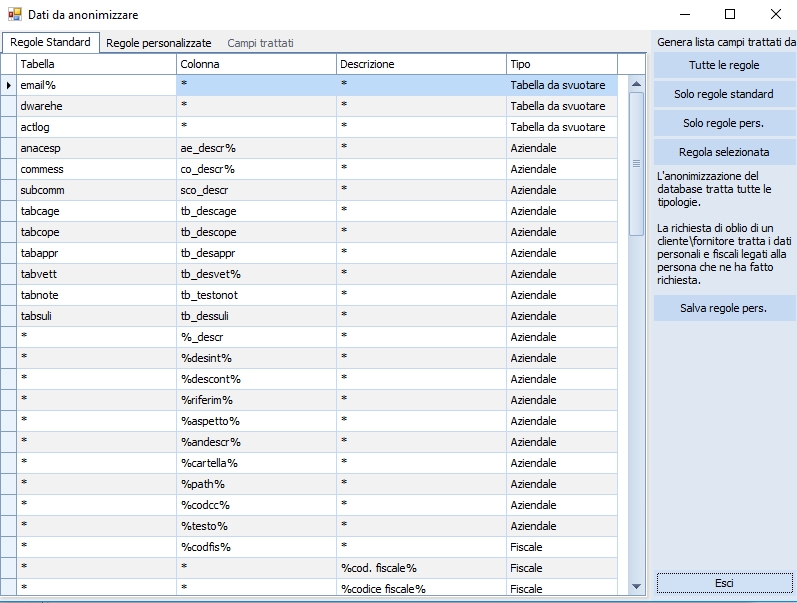Click the Colonna column header
Screen dimensions: 797x603
(256, 64)
